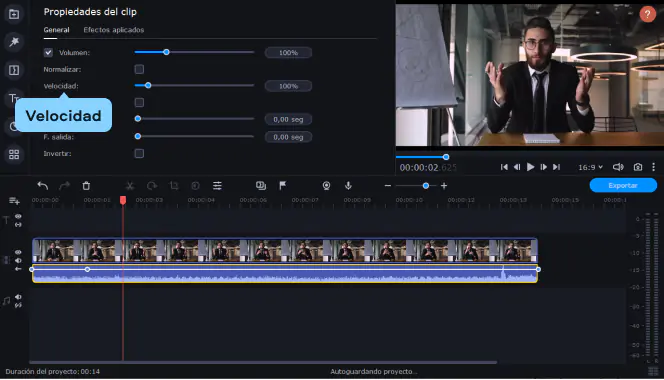Click the F. salida 0,00 seg field
The height and width of the screenshot is (380, 664).
(288, 137)
